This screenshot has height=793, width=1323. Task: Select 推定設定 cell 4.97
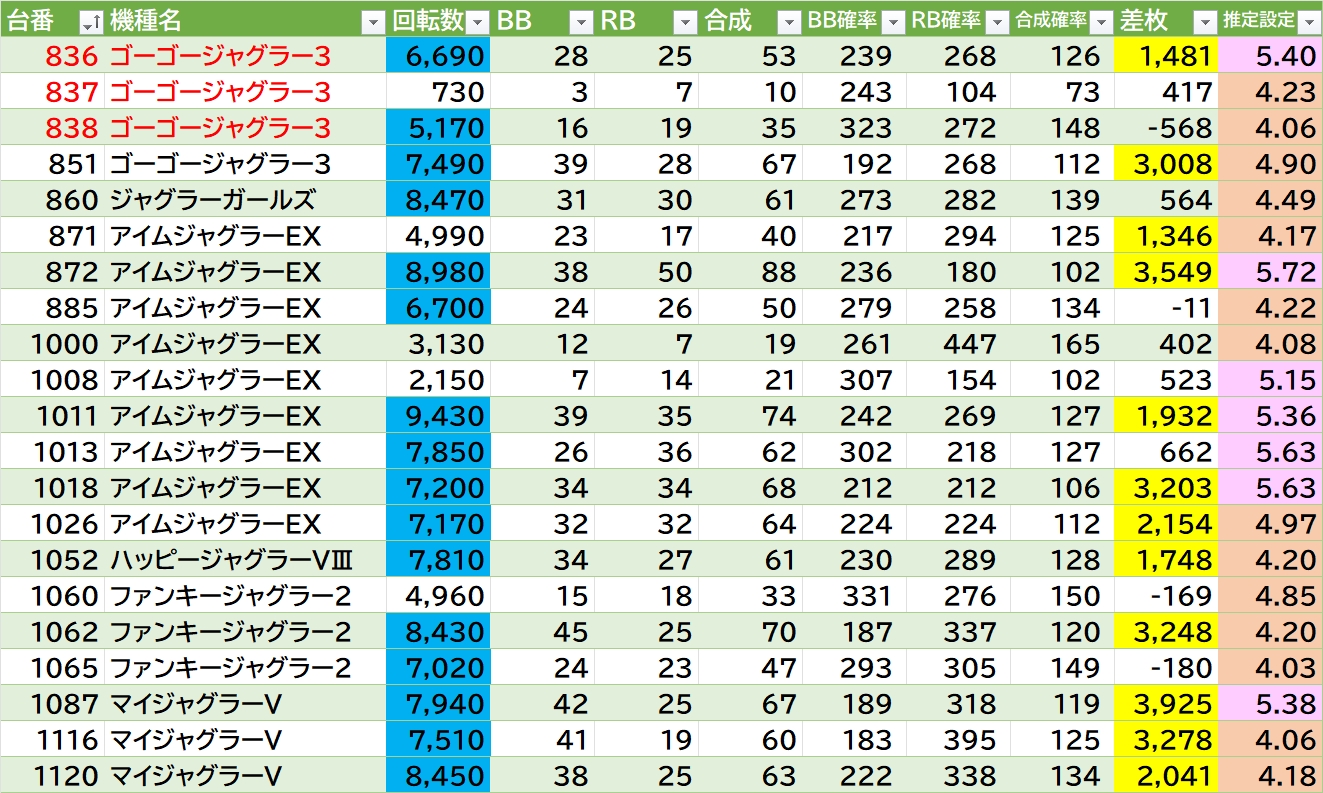click(1270, 524)
